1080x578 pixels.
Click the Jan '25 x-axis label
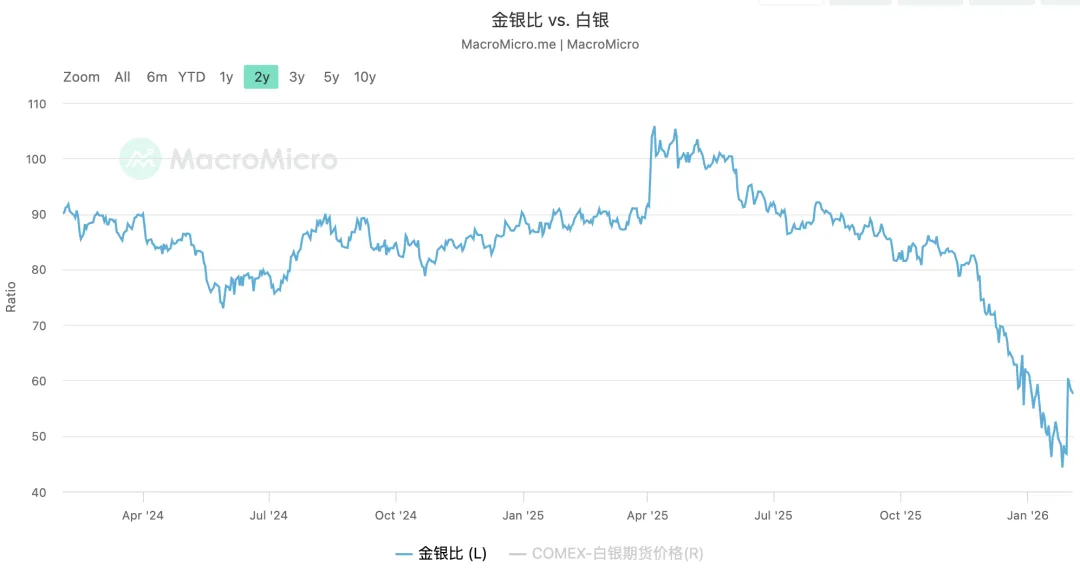[x=522, y=516]
